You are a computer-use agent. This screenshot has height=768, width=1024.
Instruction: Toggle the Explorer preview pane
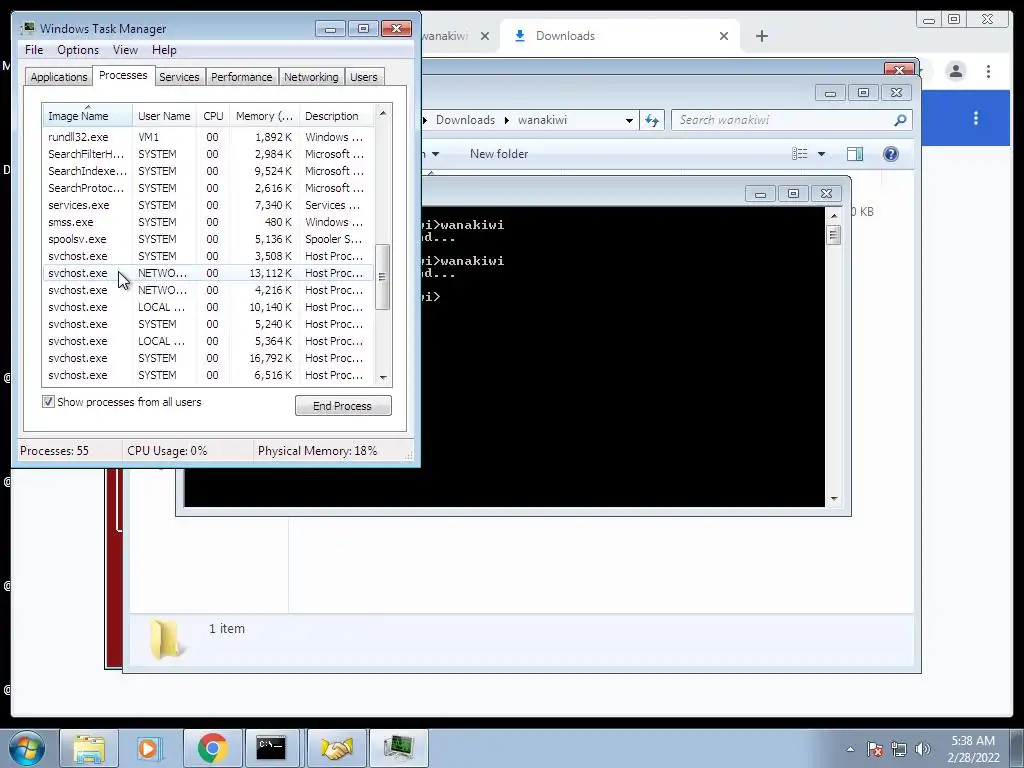pos(854,154)
